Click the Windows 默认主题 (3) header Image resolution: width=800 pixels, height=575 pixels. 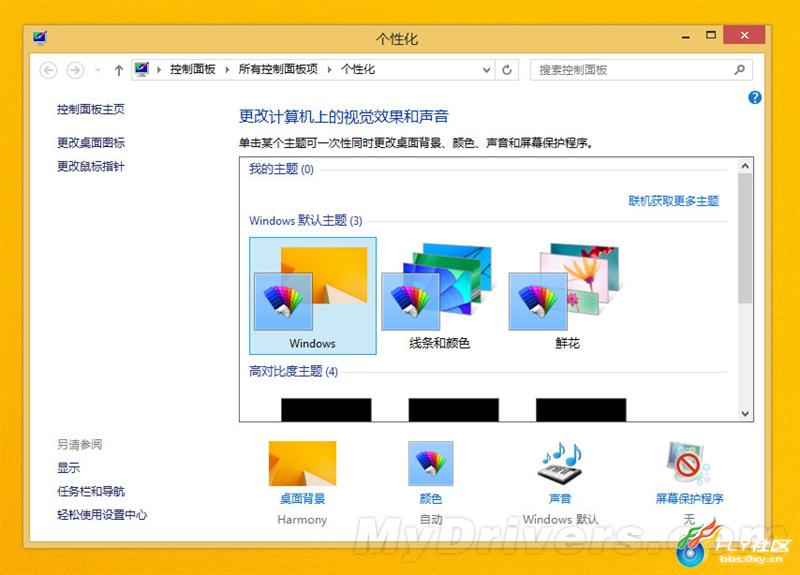tap(306, 221)
